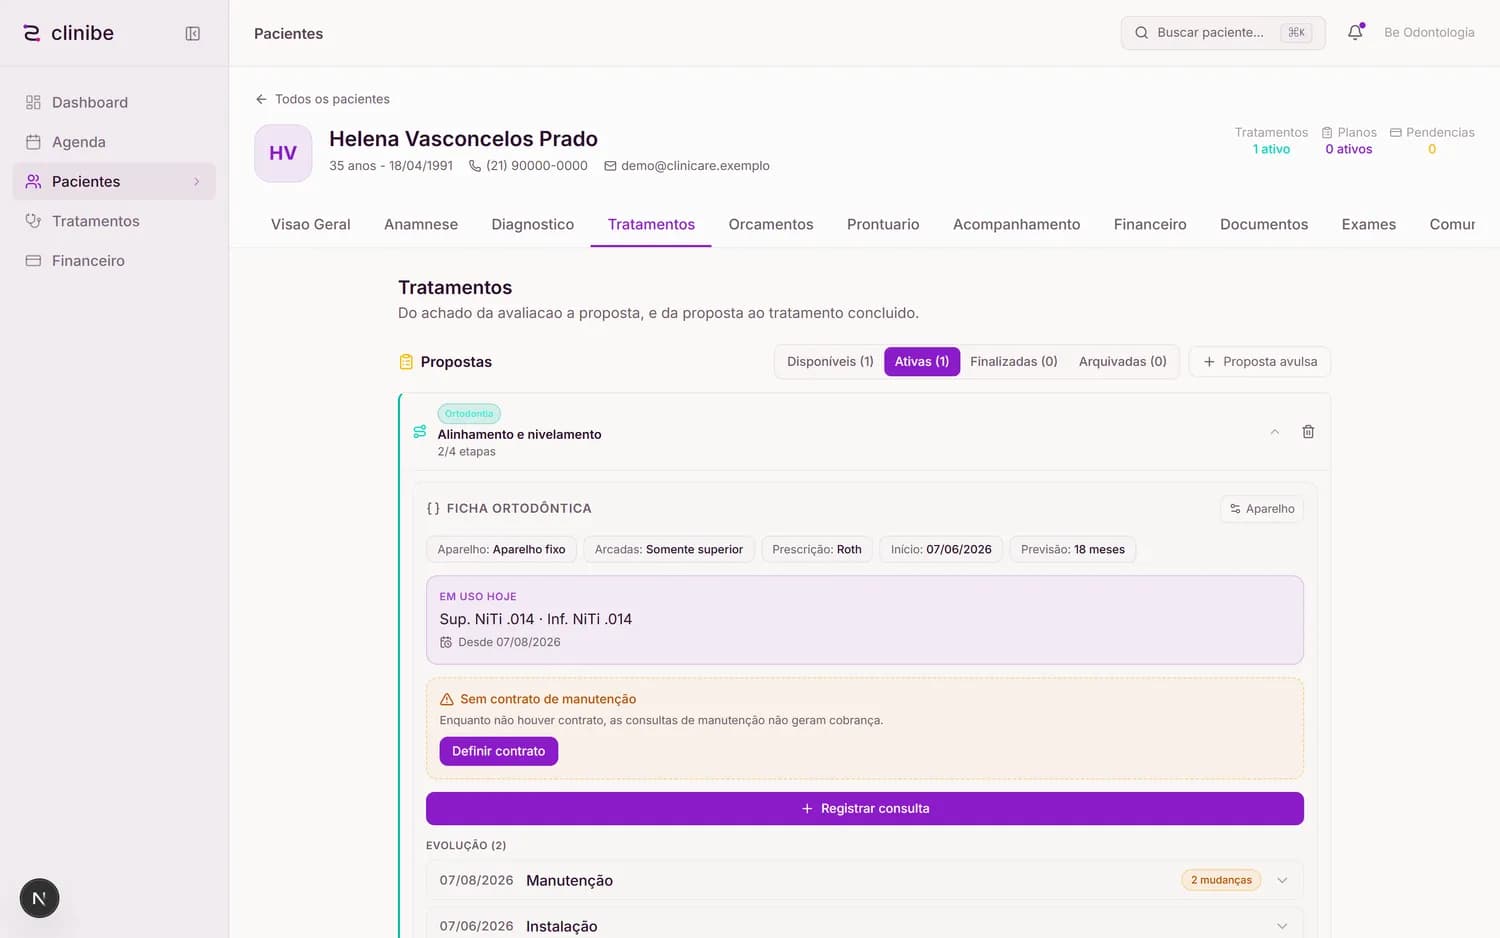The height and width of the screenshot is (938, 1500).
Task: Click the Be Odontologia account label
Action: click(1429, 32)
